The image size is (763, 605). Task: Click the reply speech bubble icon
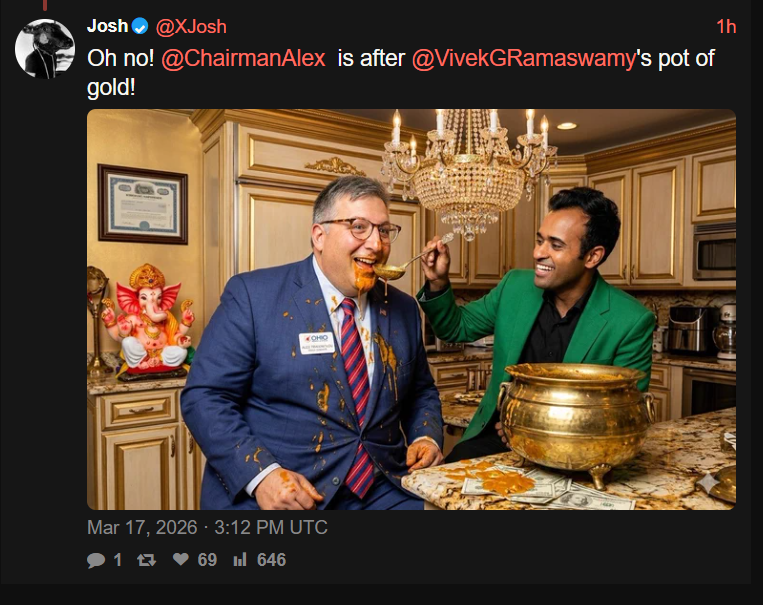[96, 560]
